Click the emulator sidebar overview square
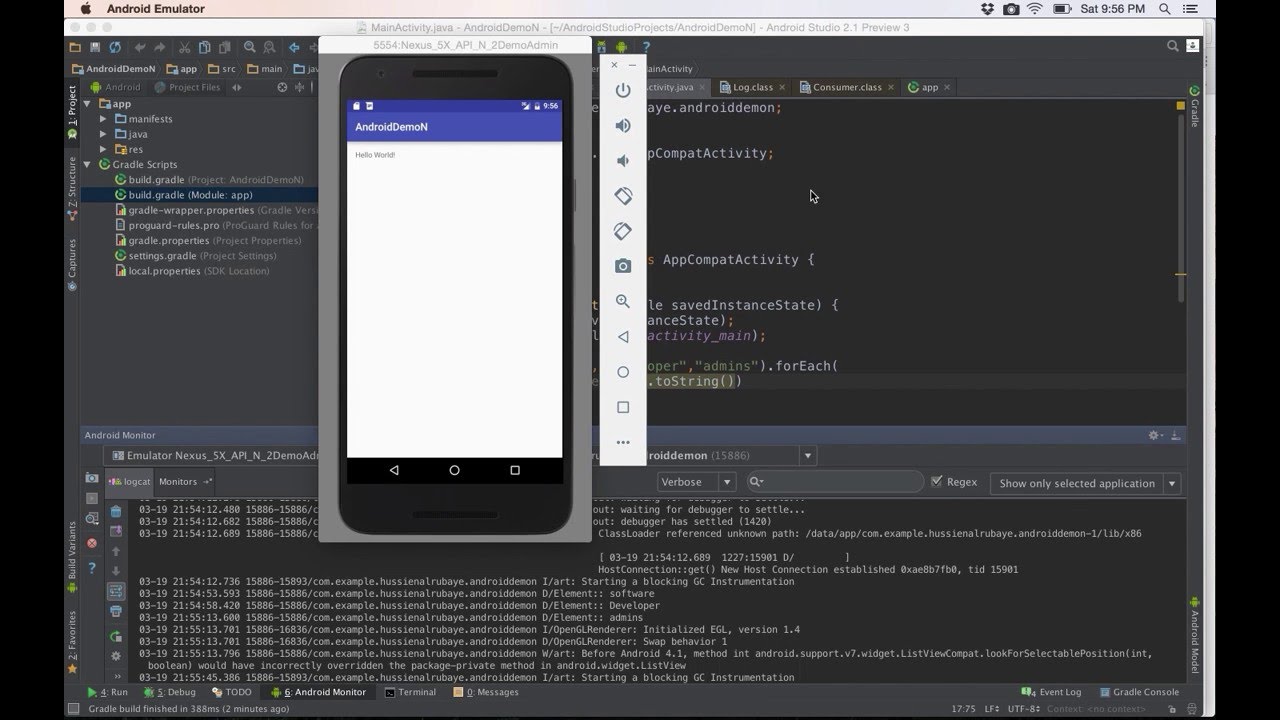Image resolution: width=1280 pixels, height=720 pixels. pos(623,407)
